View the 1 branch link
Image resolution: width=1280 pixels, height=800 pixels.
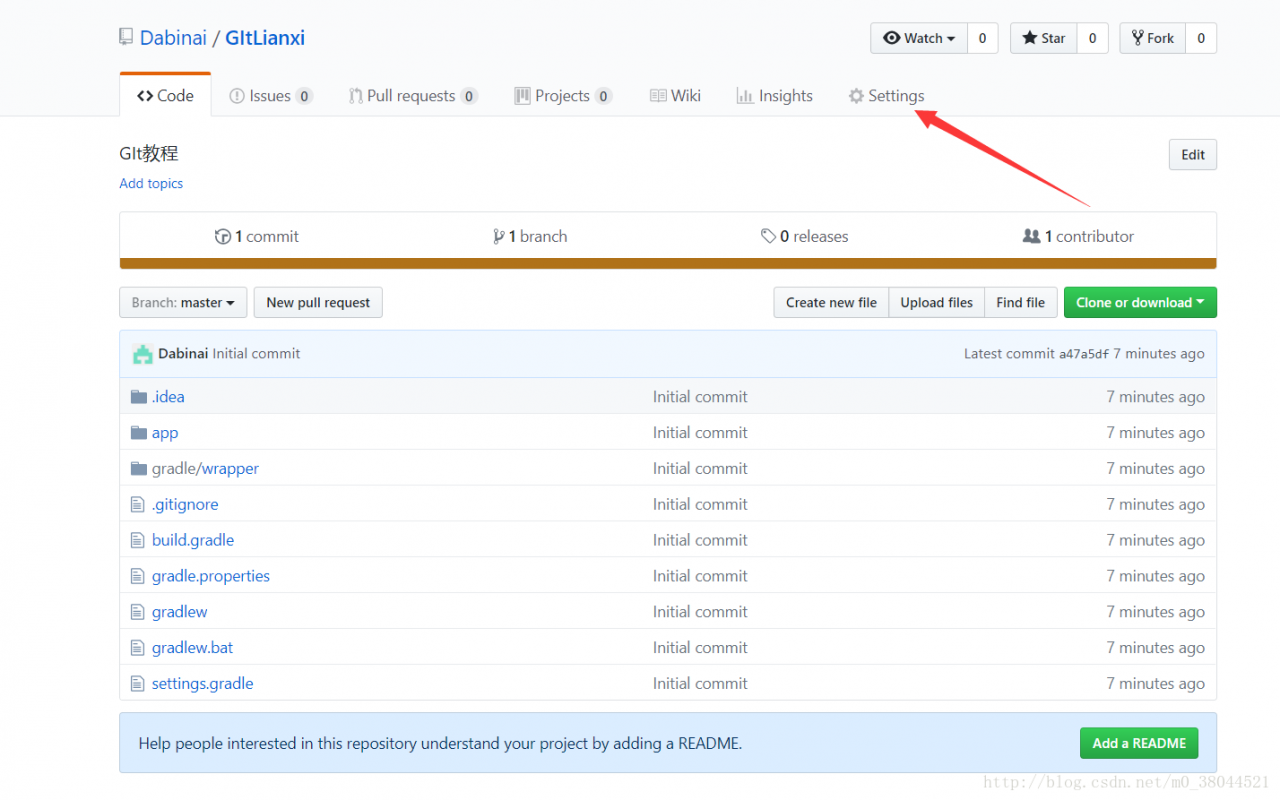click(530, 237)
